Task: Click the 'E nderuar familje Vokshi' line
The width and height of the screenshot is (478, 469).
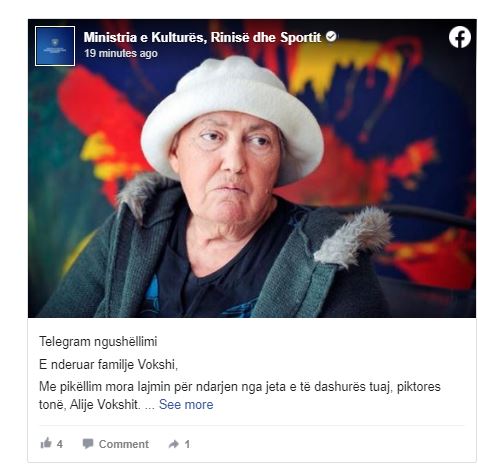Action: [108, 364]
